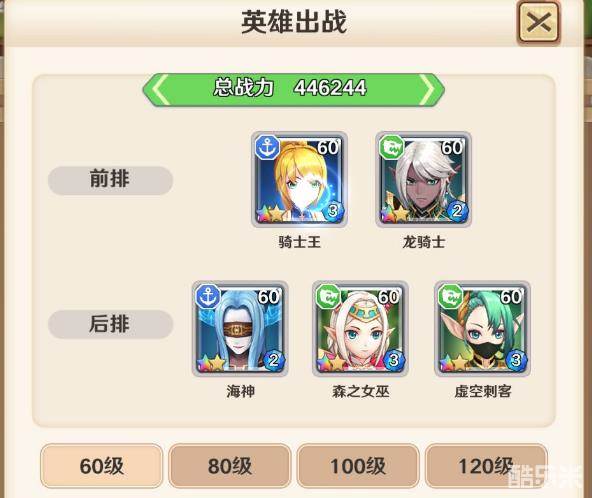The image size is (592, 498).
Task: Select the 虚空刺客 hero portrait
Action: (x=483, y=328)
